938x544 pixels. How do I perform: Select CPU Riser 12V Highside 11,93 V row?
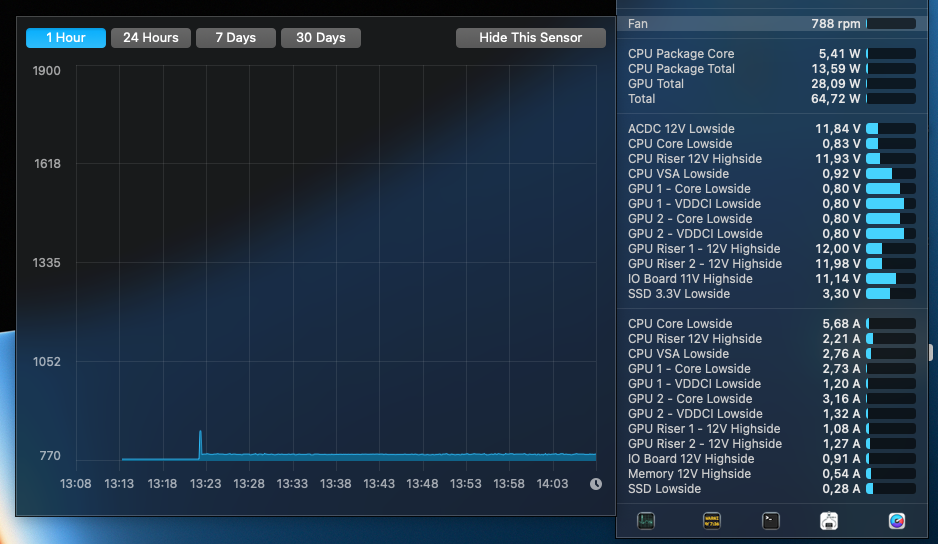pyautogui.click(x=772, y=159)
